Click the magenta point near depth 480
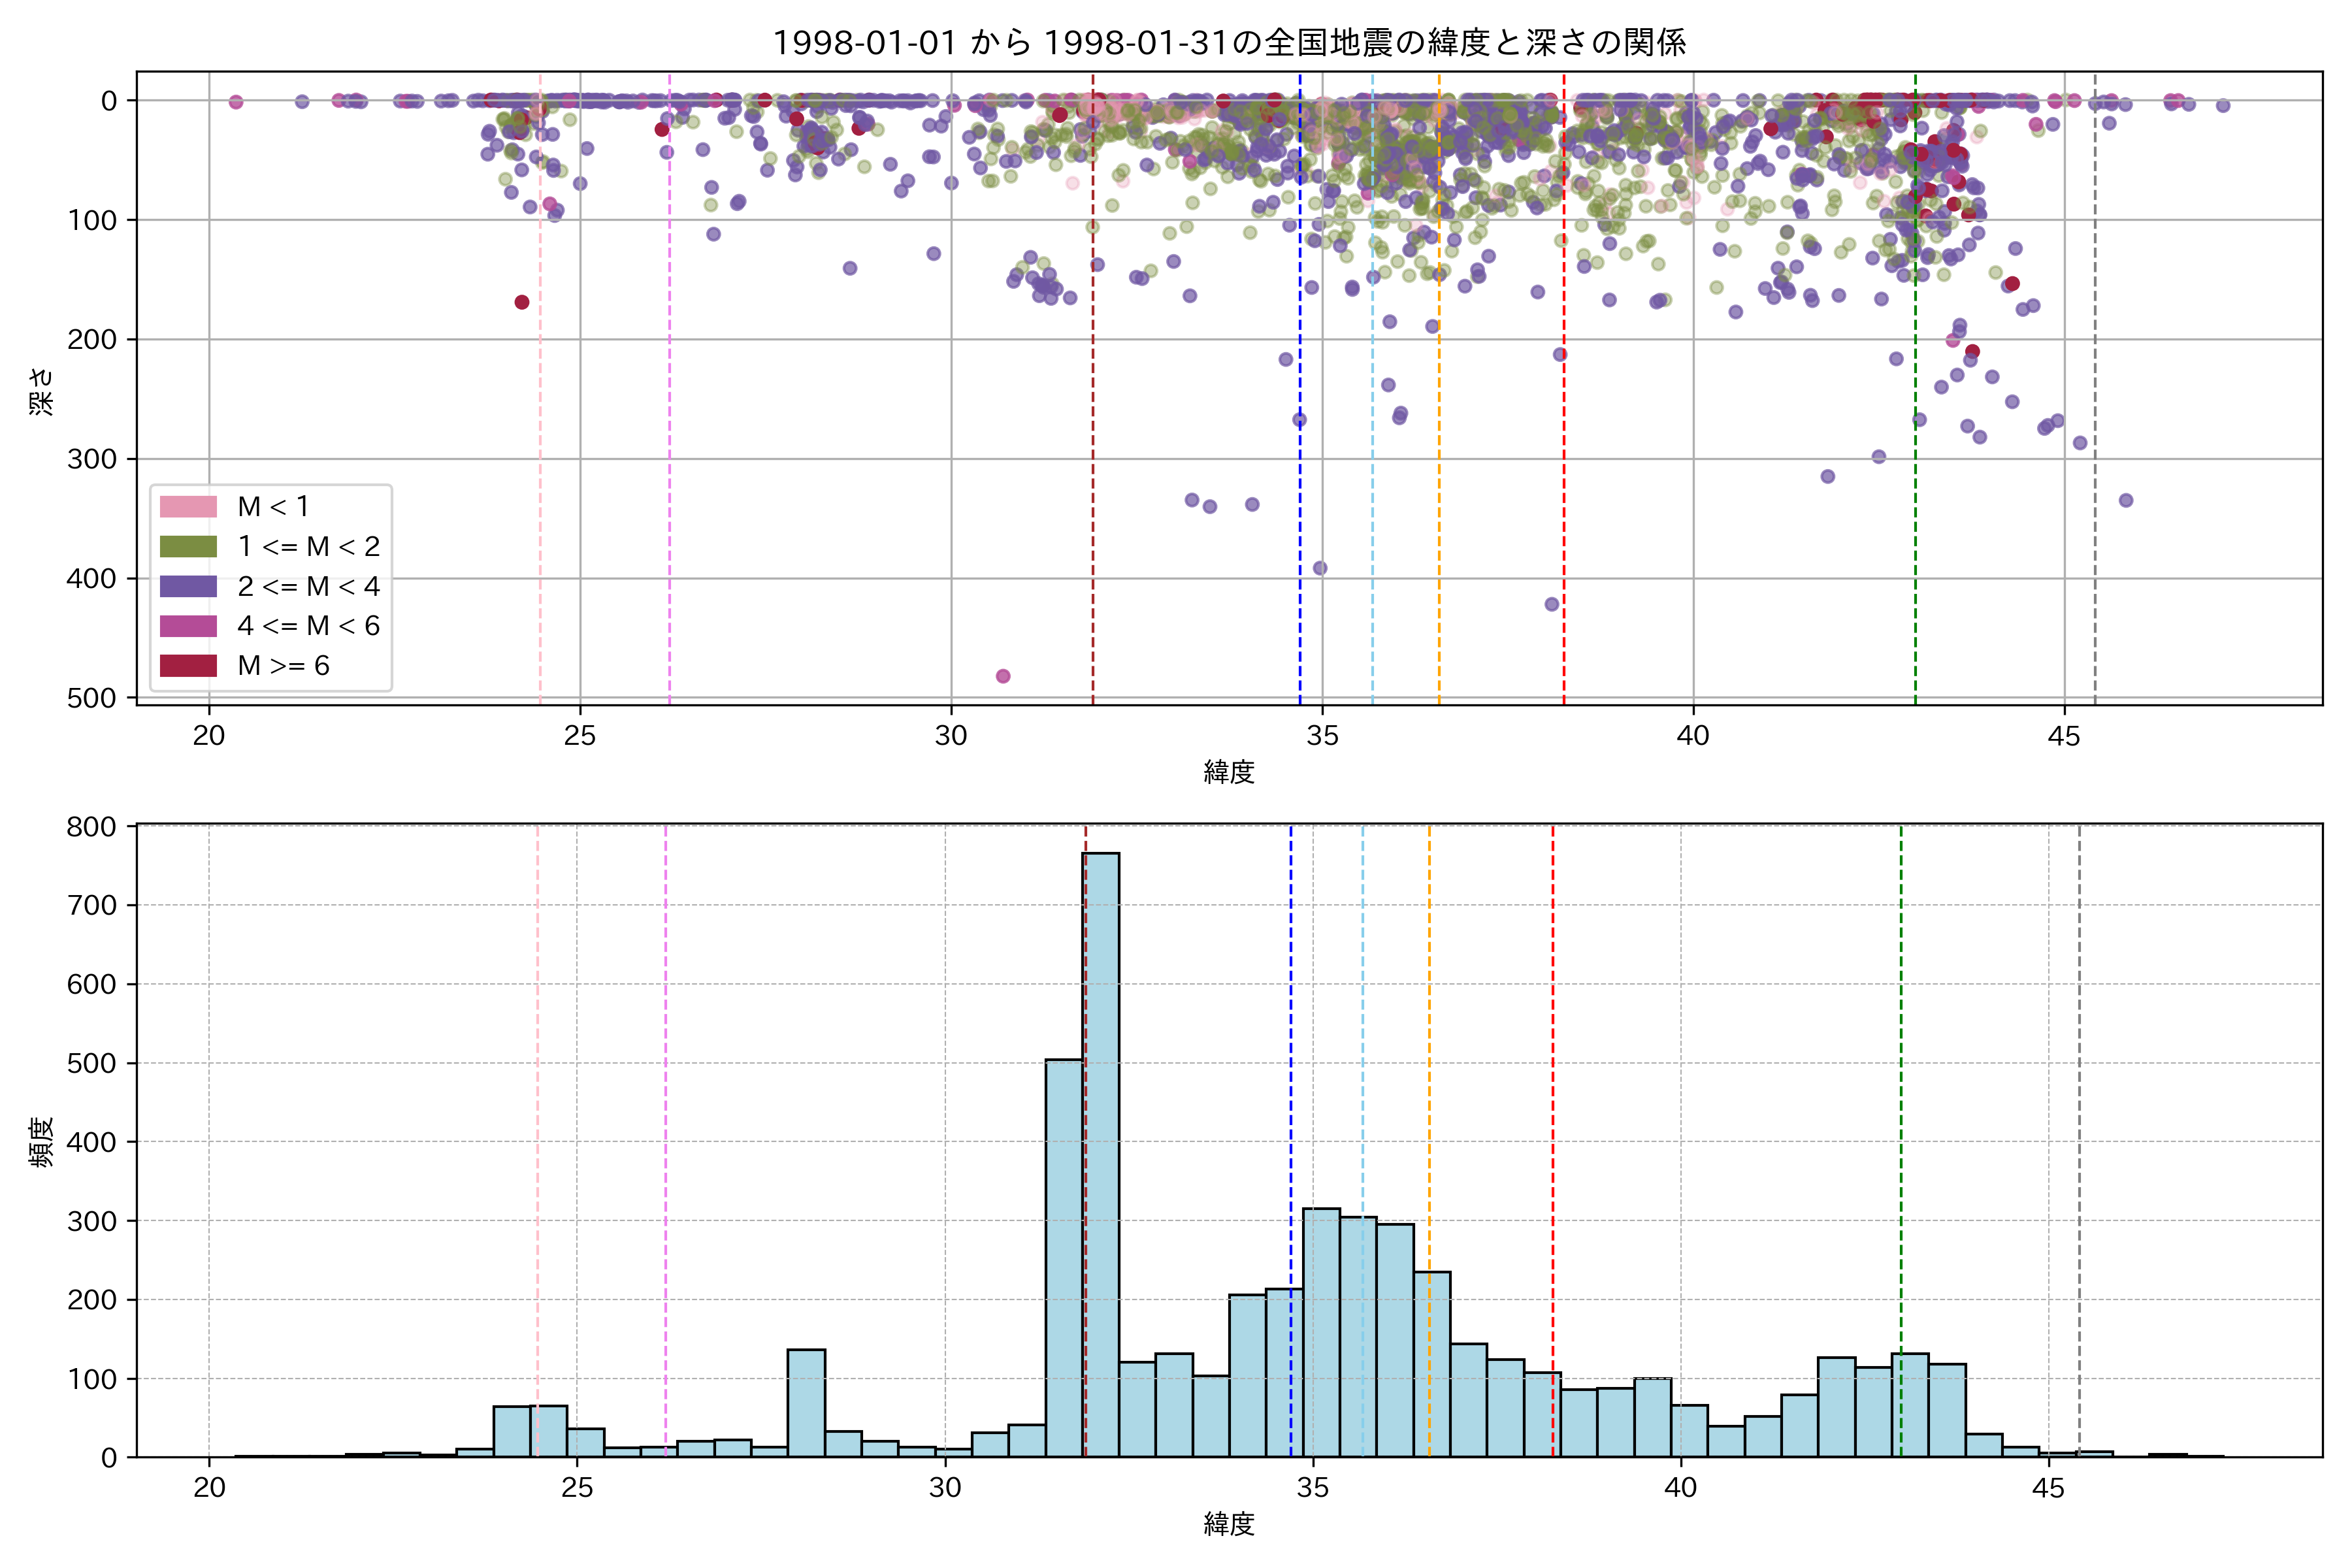Screen dimensions: 2352x1568 click(1003, 677)
